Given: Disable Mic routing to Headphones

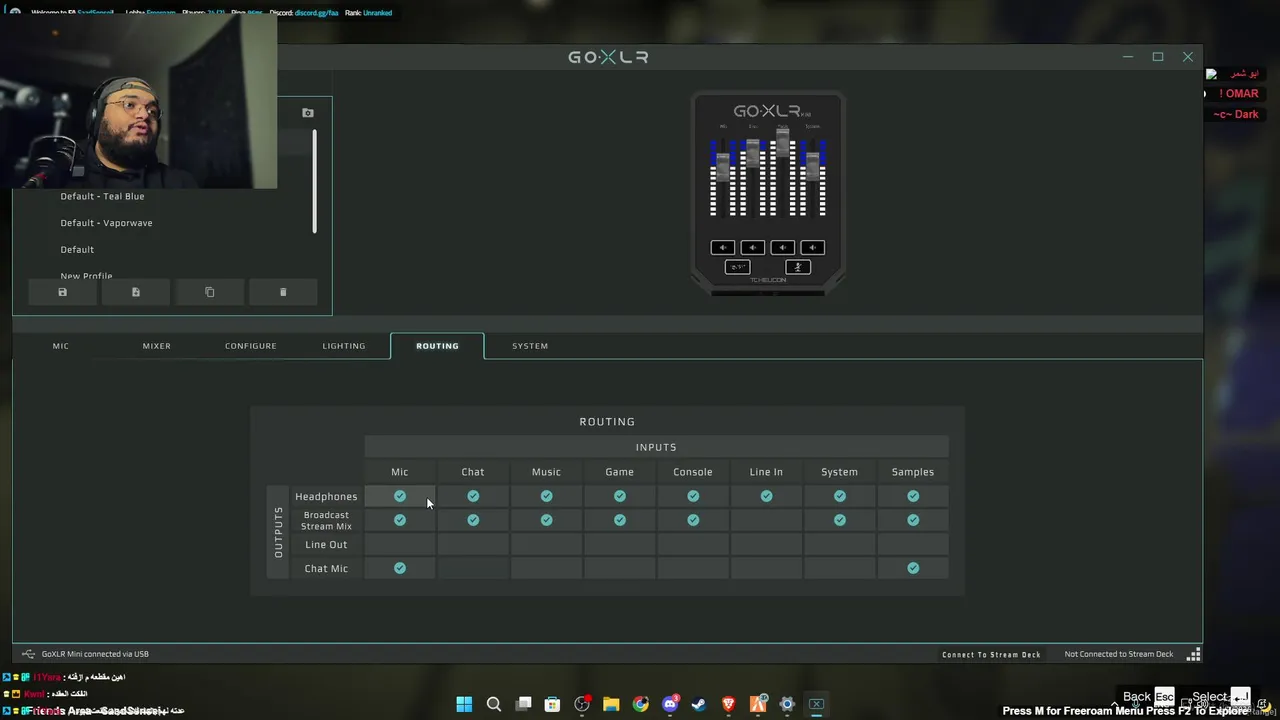Looking at the screenshot, I should (400, 496).
